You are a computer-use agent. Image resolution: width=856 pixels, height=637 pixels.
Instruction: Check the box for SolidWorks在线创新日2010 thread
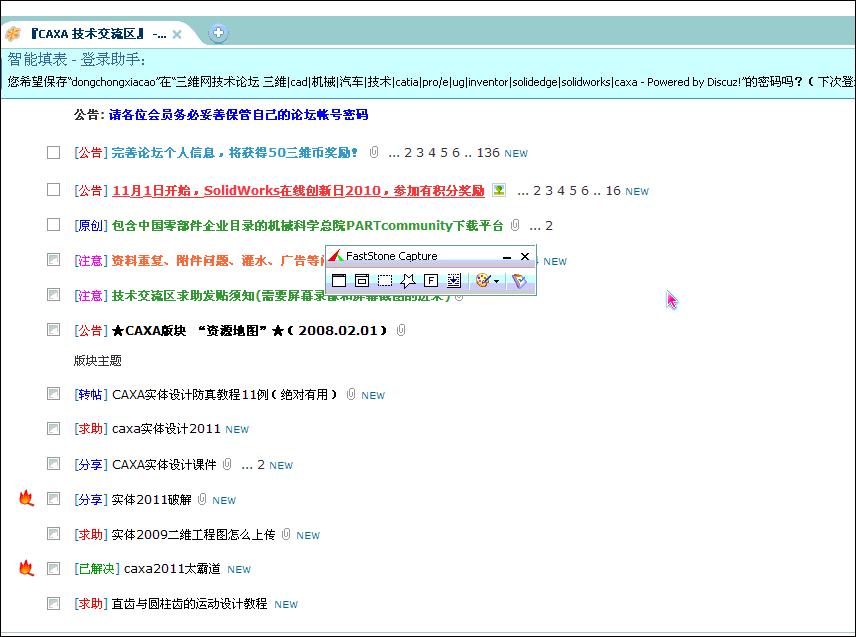point(54,189)
